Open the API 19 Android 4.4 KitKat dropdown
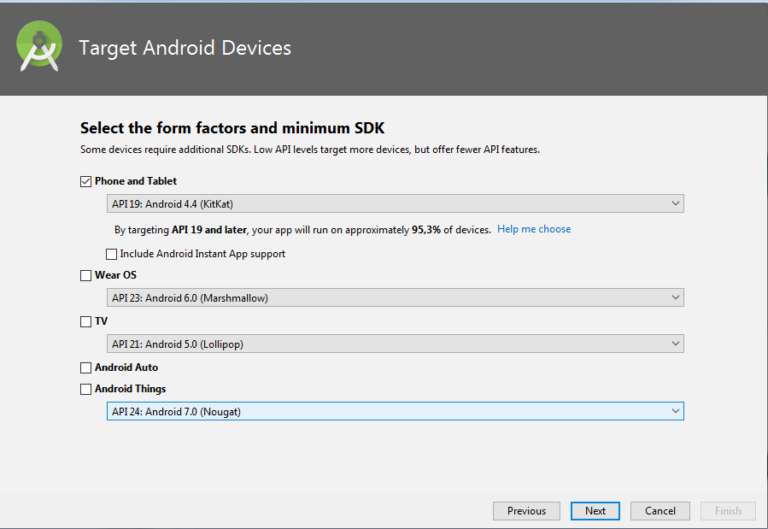Screen dimensions: 768x529 (x=395, y=204)
